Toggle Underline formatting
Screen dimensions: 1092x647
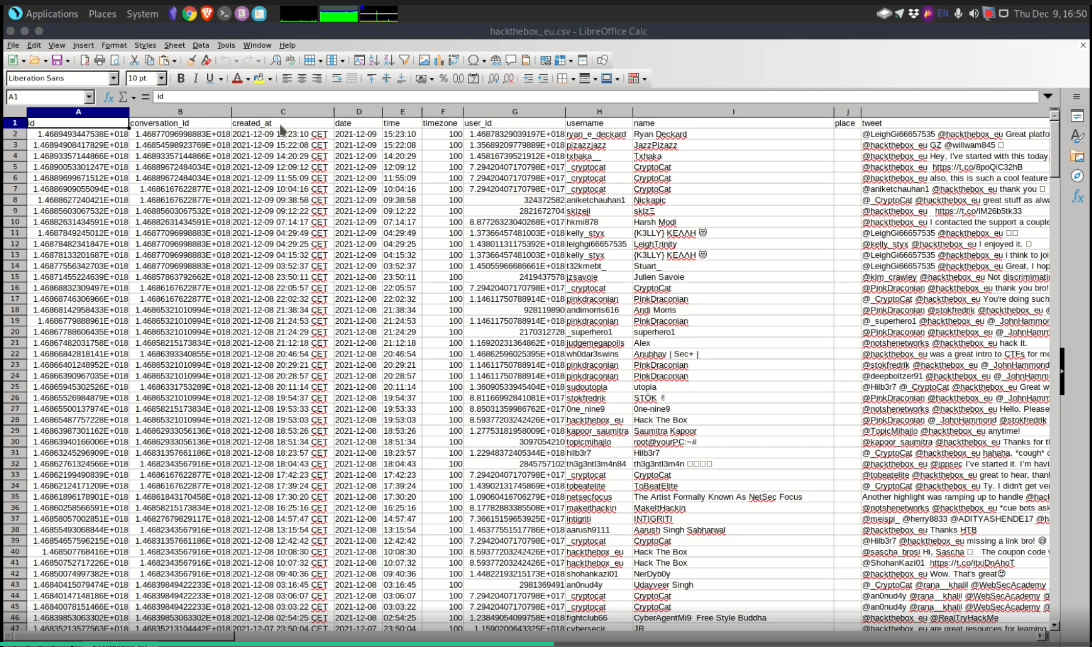(x=210, y=79)
